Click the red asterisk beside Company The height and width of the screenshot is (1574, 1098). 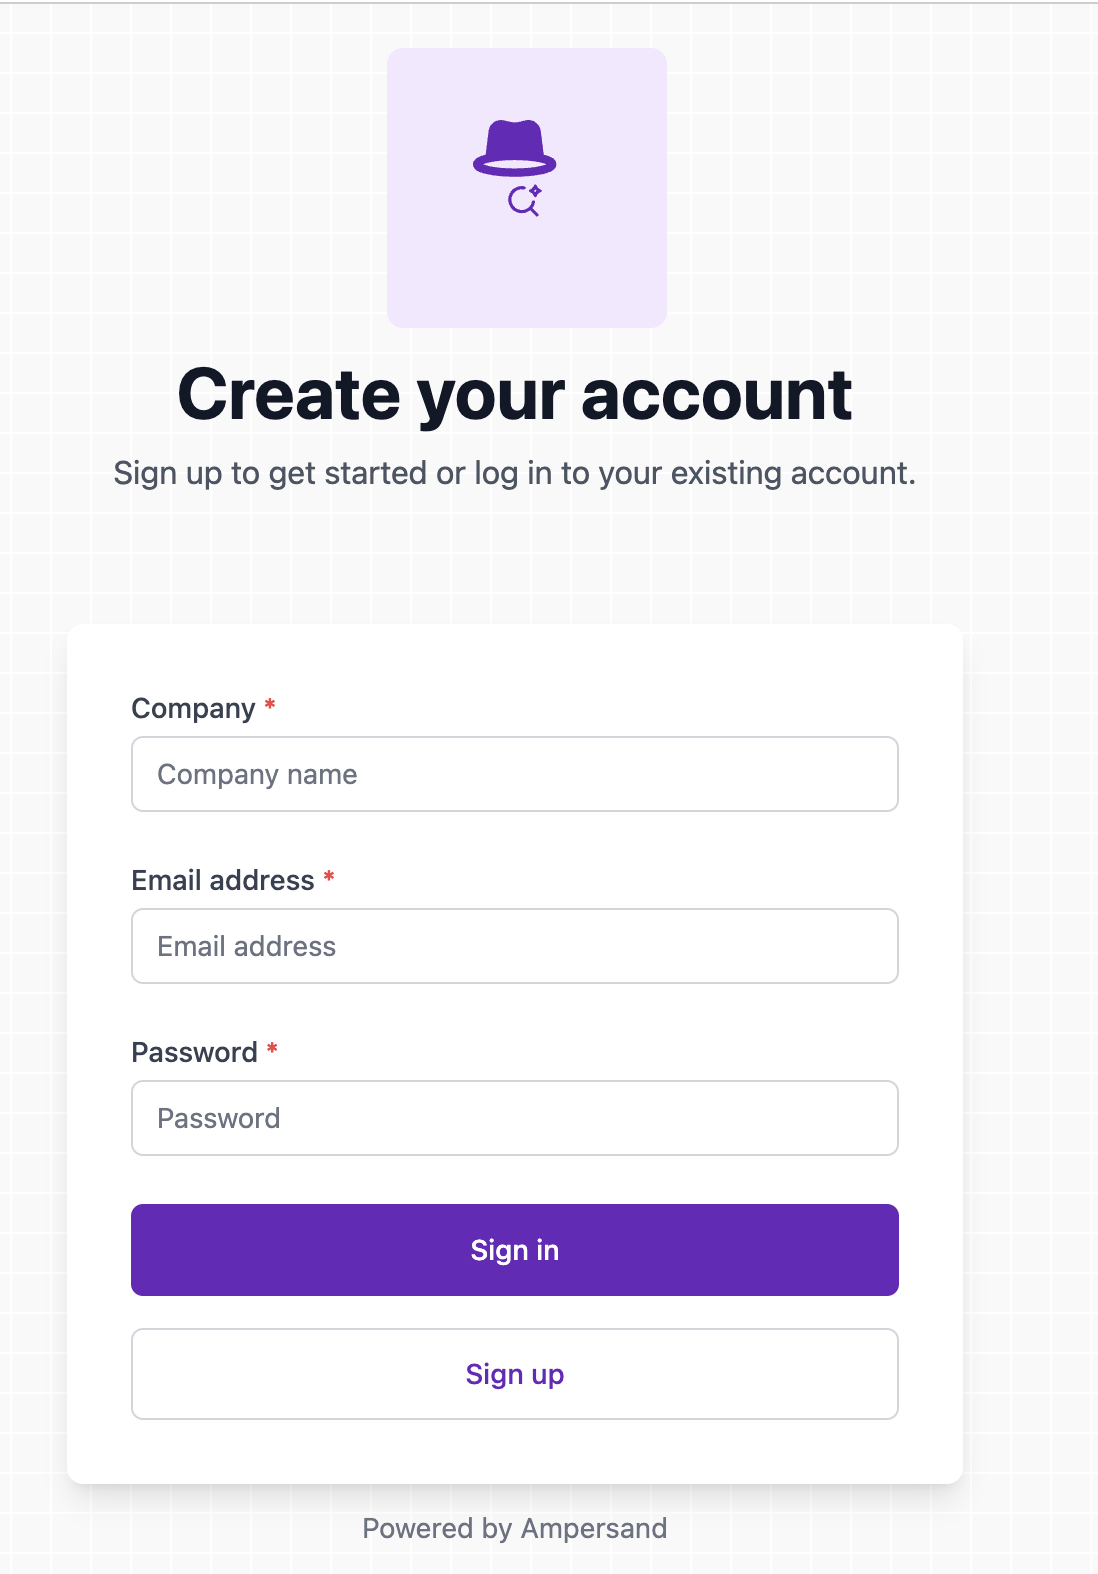[x=270, y=706]
